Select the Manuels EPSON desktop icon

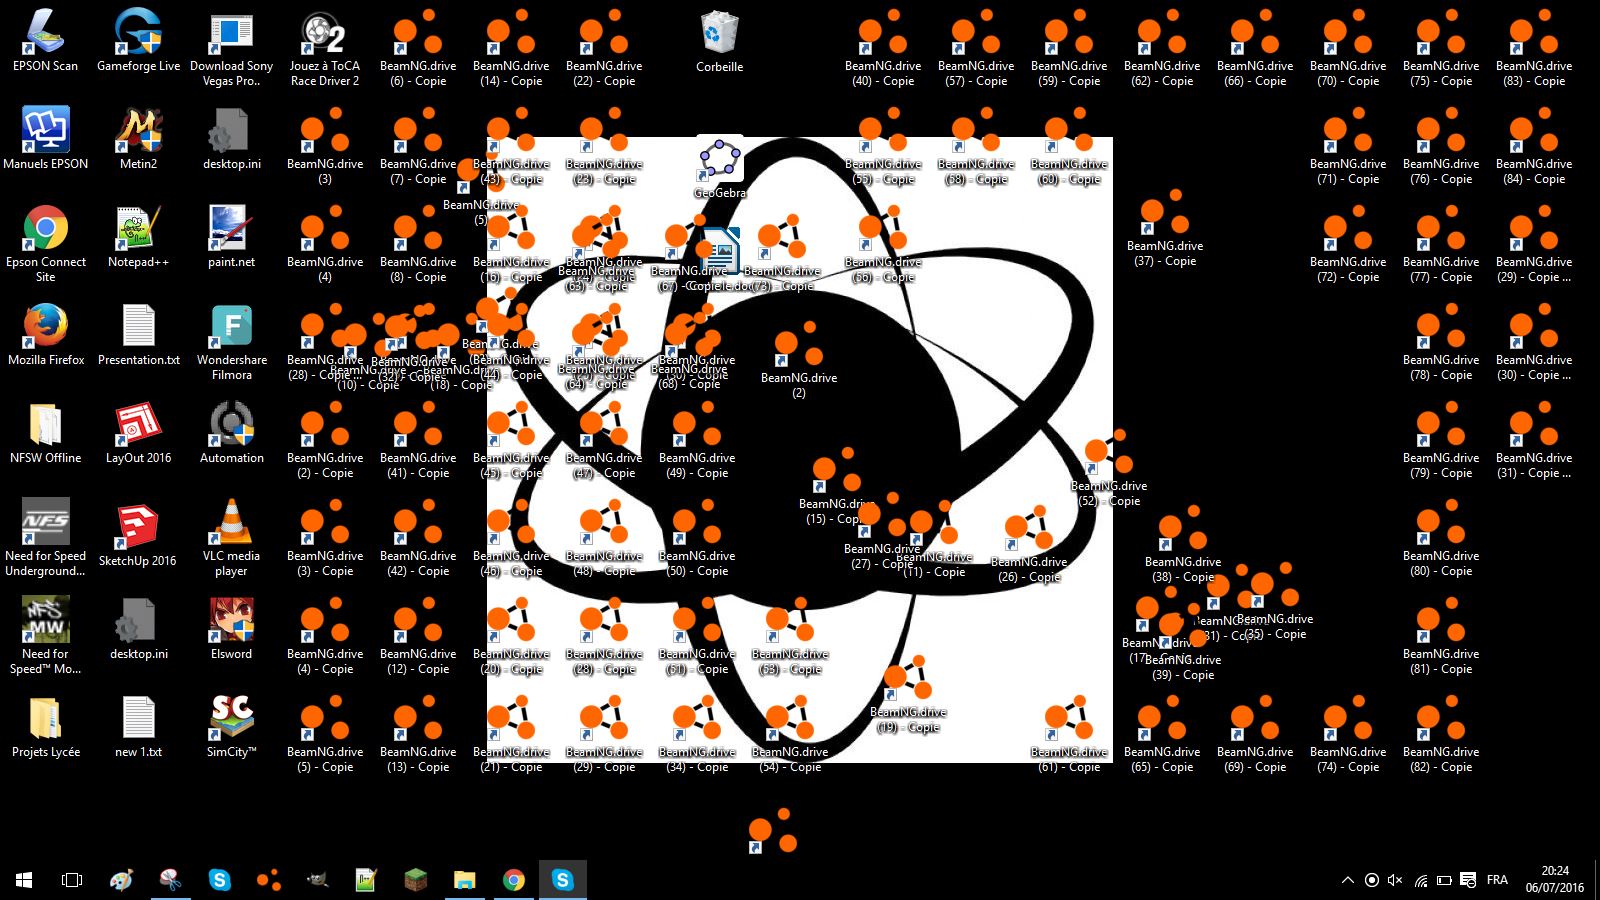pos(45,140)
